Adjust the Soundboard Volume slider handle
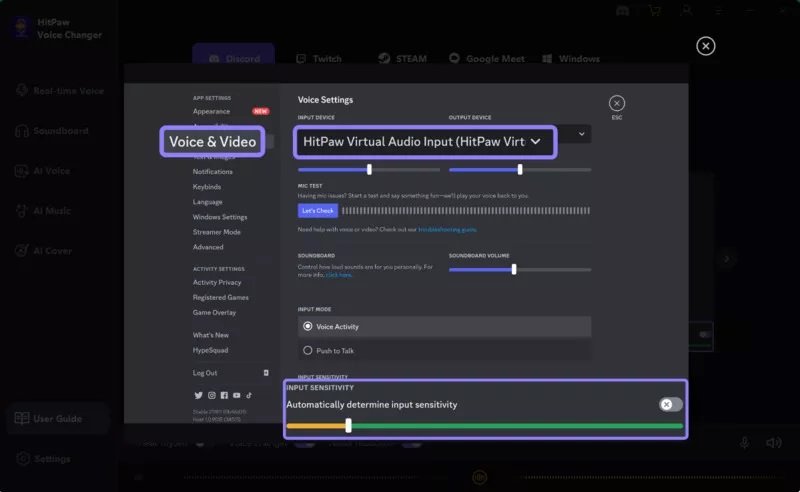 pyautogui.click(x=514, y=269)
